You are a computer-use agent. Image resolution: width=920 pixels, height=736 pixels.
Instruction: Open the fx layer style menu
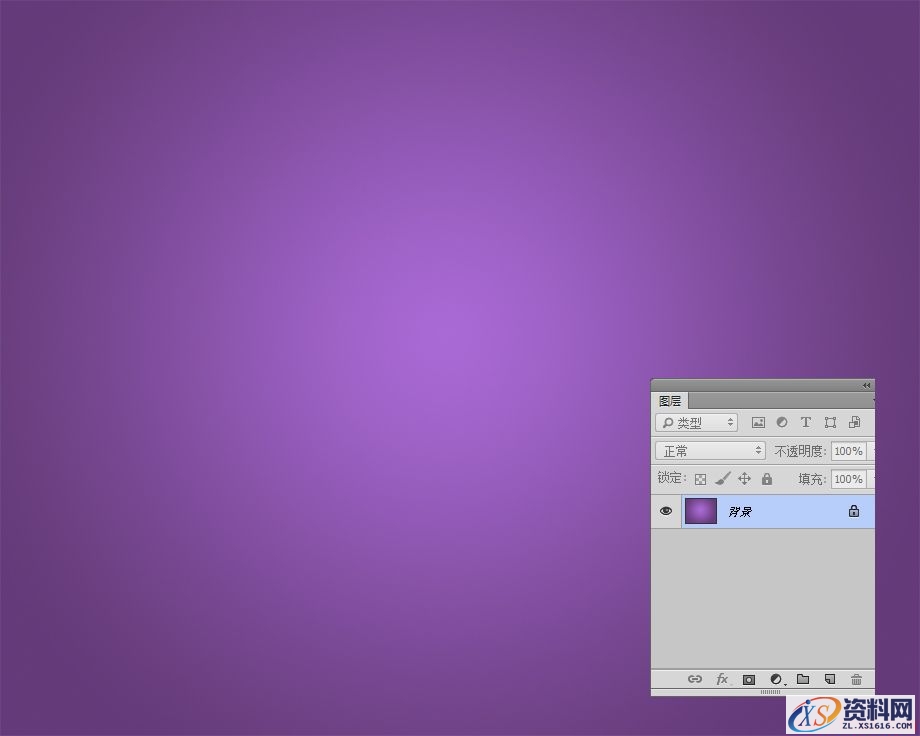click(x=722, y=679)
